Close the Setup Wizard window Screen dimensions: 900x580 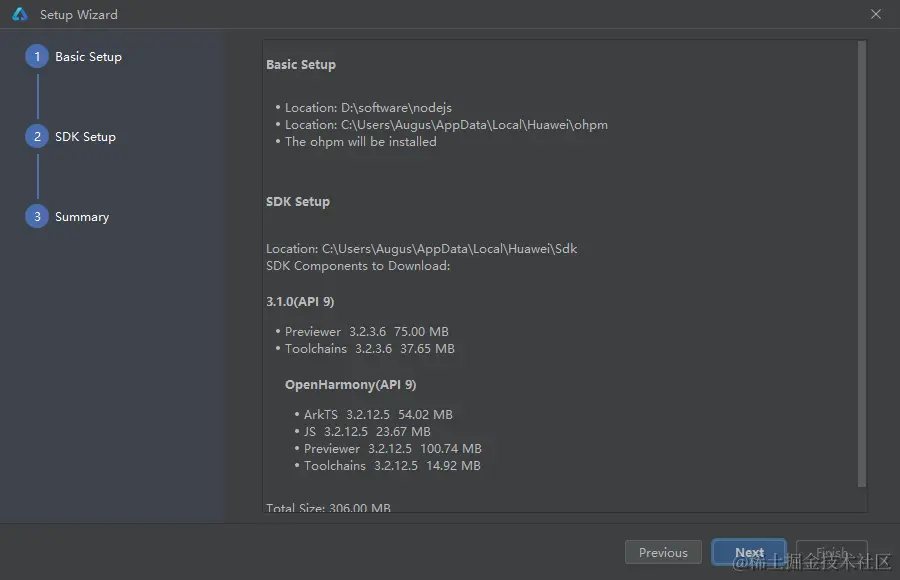click(x=875, y=14)
